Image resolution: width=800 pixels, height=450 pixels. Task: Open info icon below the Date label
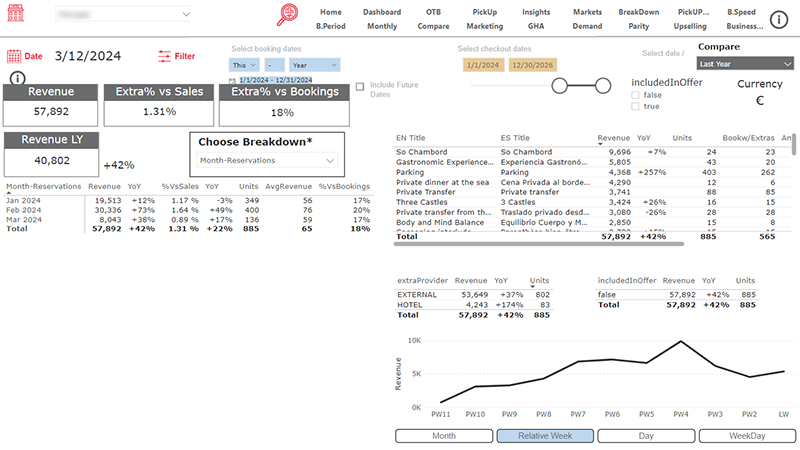tap(17, 79)
